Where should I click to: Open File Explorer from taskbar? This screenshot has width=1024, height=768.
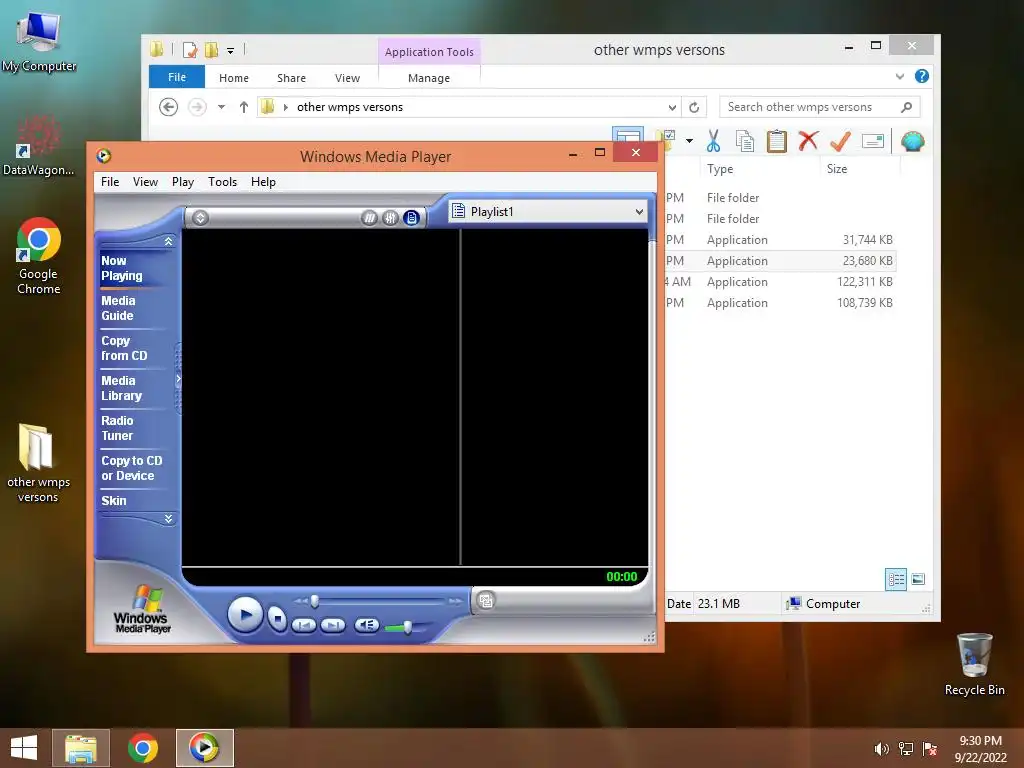(81, 748)
